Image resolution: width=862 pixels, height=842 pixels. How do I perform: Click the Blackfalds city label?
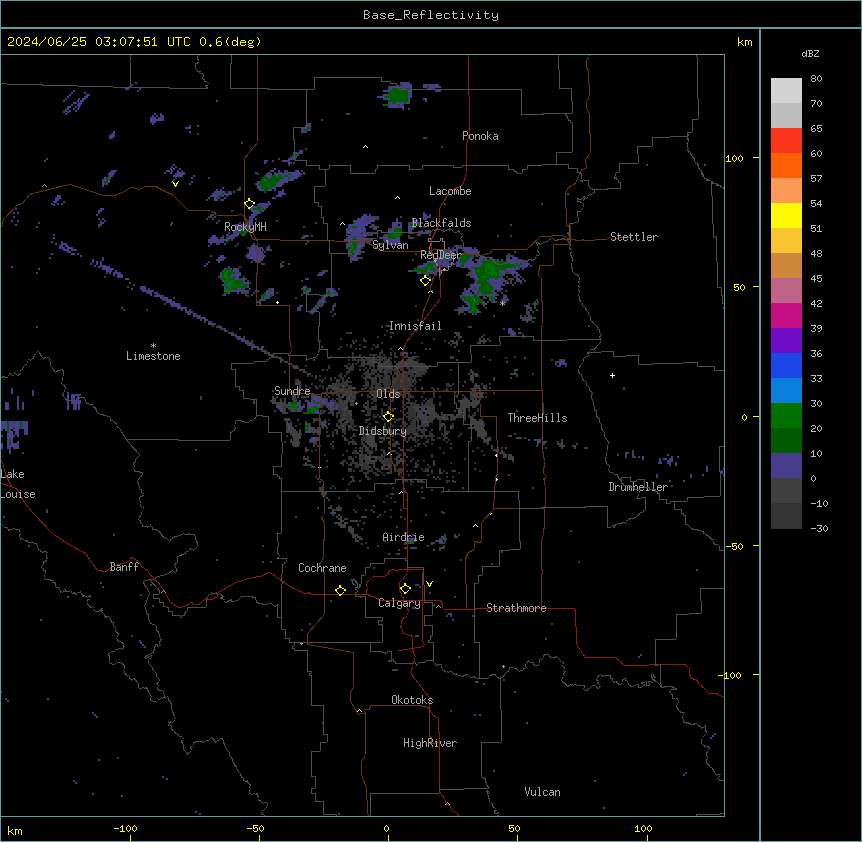(441, 223)
